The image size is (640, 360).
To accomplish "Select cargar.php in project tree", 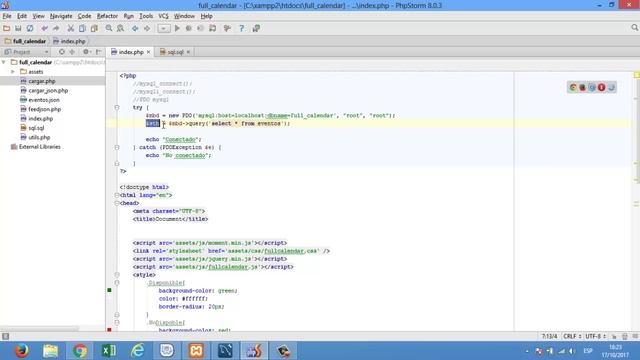I will (x=42, y=81).
